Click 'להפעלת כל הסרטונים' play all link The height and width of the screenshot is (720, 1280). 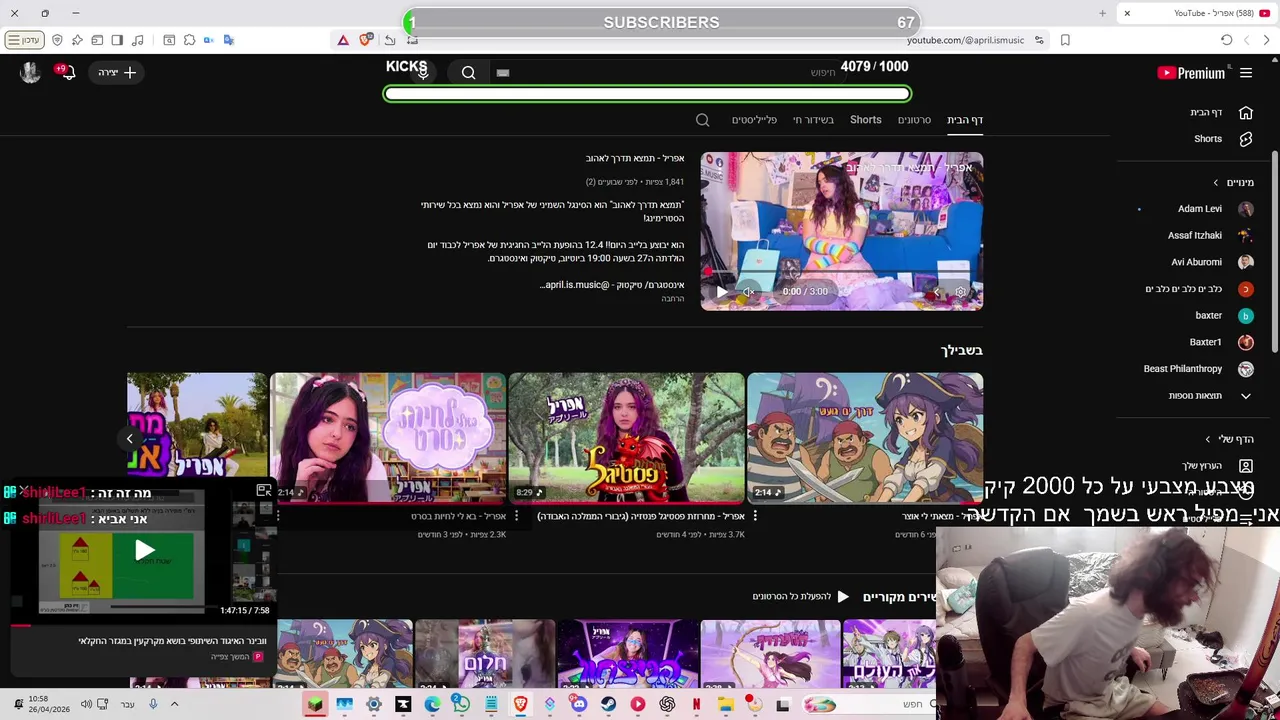[x=801, y=597]
